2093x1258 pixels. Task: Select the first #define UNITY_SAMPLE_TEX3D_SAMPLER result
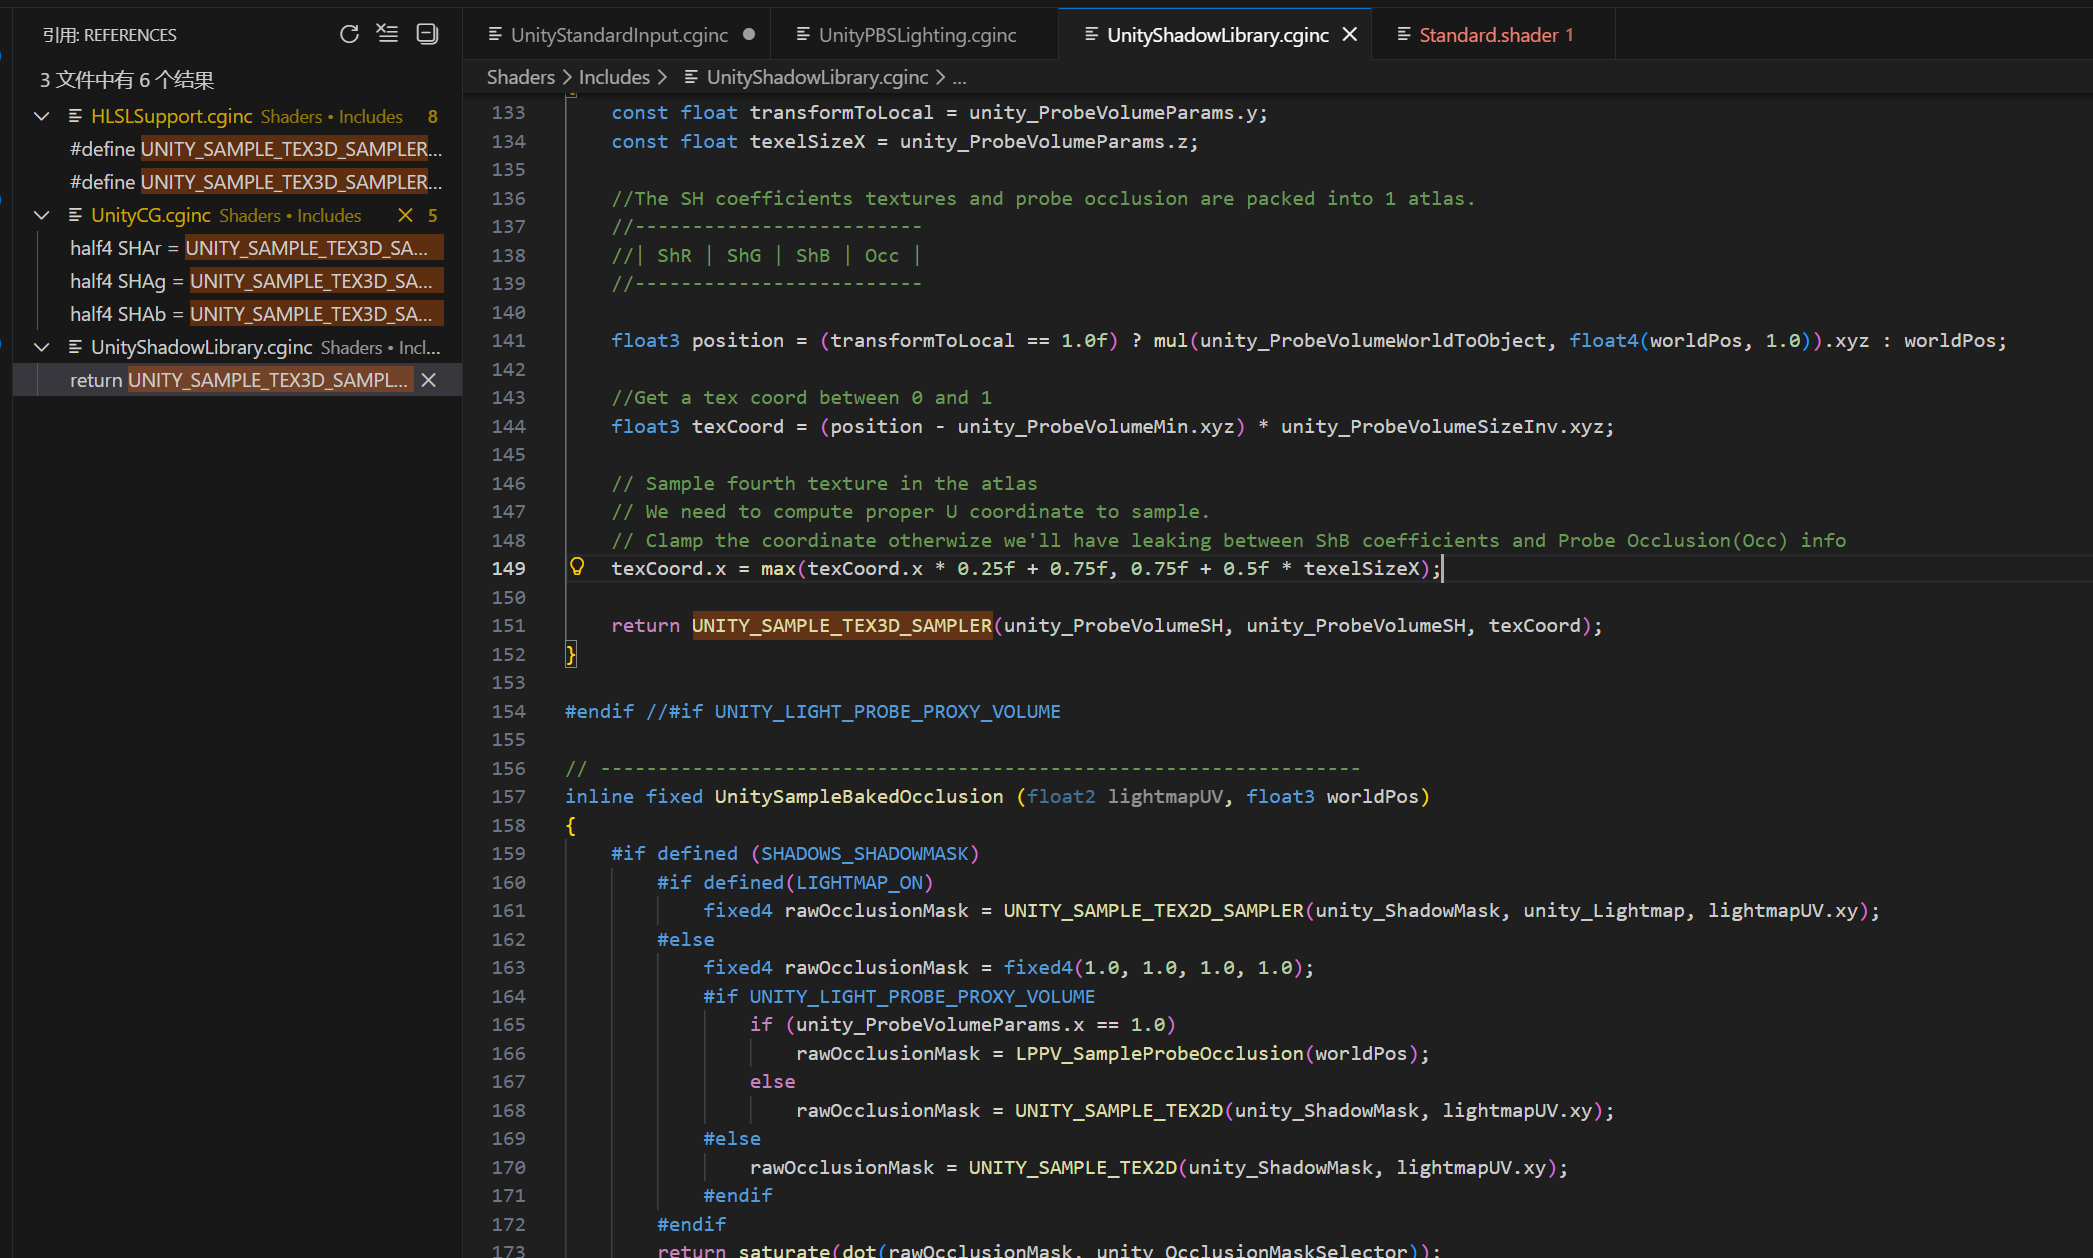pyautogui.click(x=255, y=149)
